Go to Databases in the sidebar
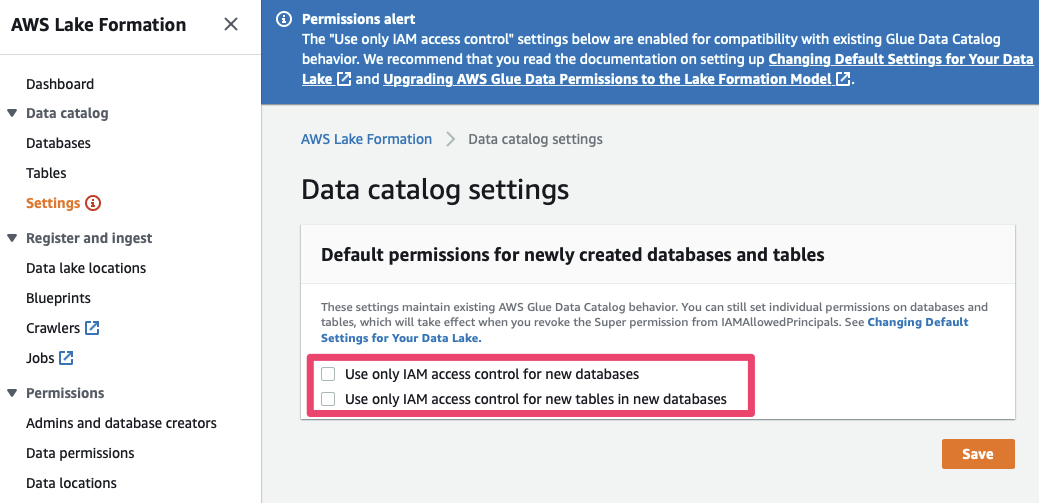This screenshot has width=1039, height=503. coord(58,143)
